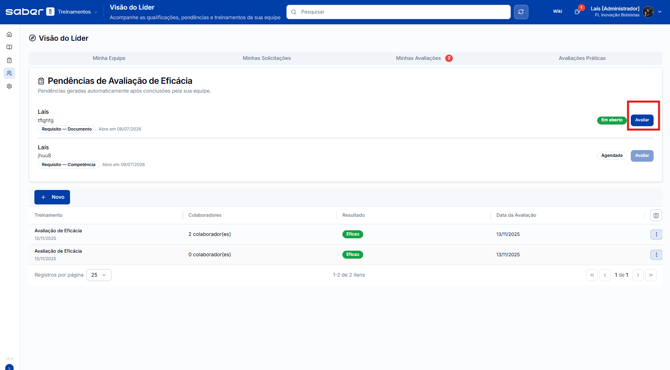Click the 2 colaborador(es) cell

tap(209, 234)
